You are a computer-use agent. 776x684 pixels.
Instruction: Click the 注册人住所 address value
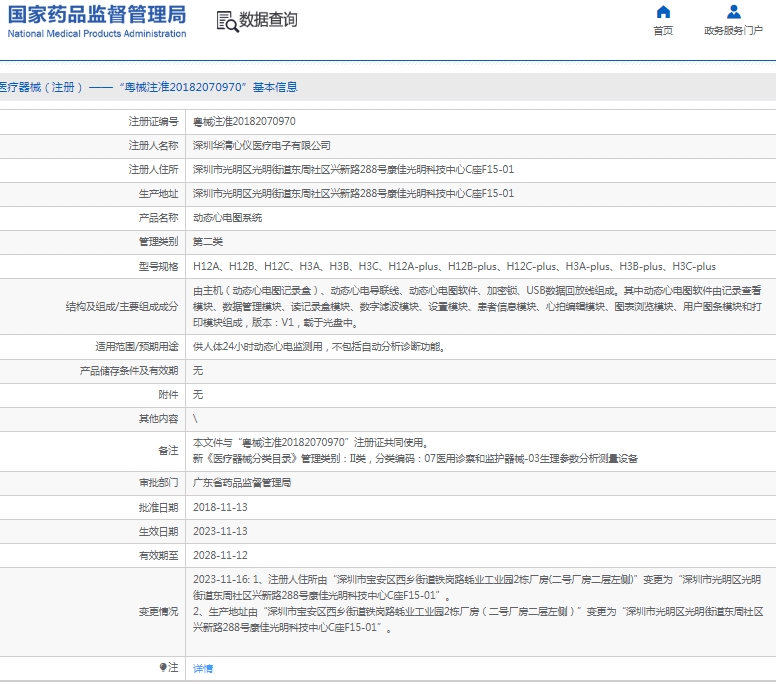click(353, 169)
